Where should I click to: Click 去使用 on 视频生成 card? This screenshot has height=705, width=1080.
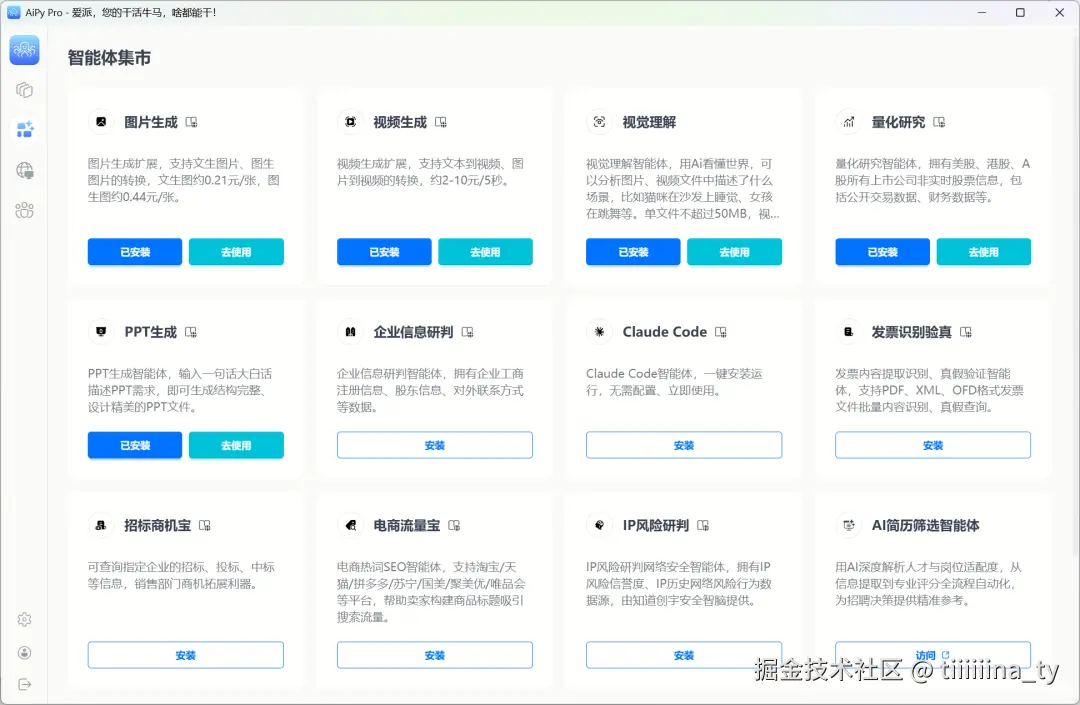(486, 252)
